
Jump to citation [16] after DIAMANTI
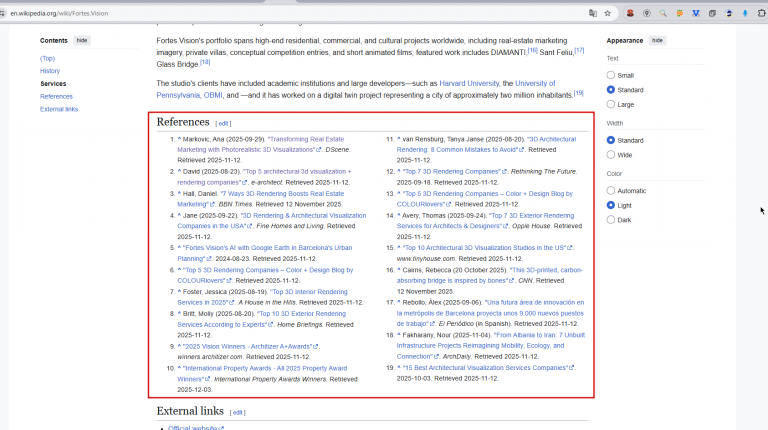[x=532, y=50]
